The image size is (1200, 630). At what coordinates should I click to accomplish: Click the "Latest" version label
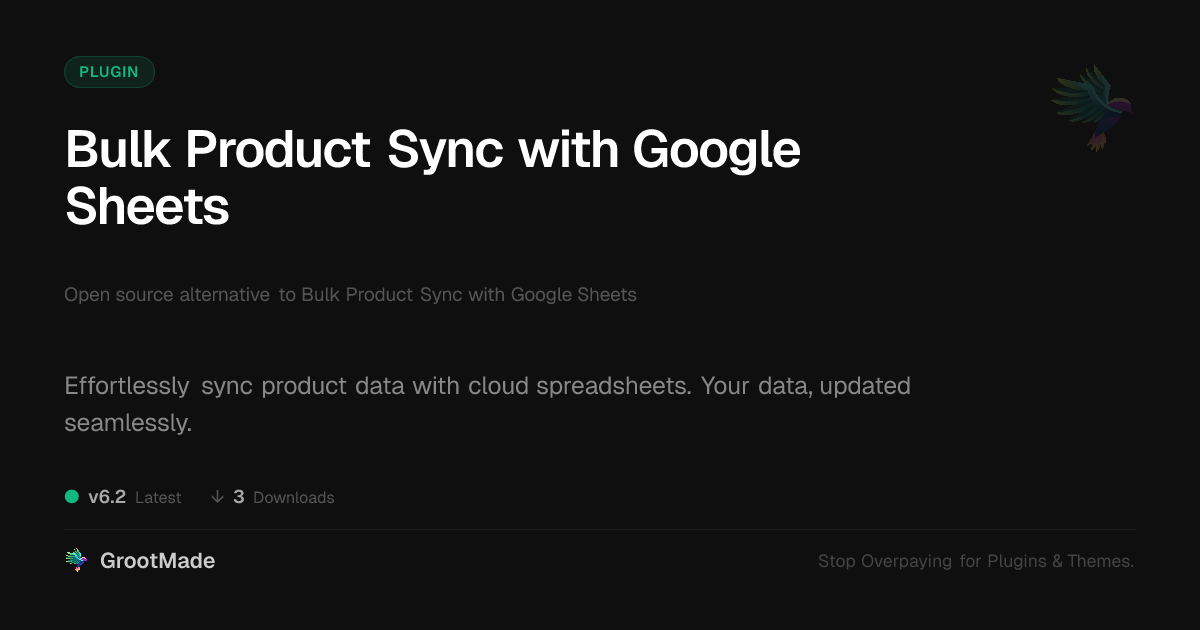[158, 498]
